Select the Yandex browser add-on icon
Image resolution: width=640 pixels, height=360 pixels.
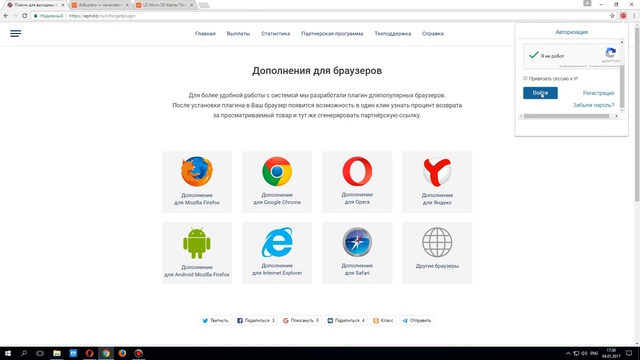tap(437, 172)
